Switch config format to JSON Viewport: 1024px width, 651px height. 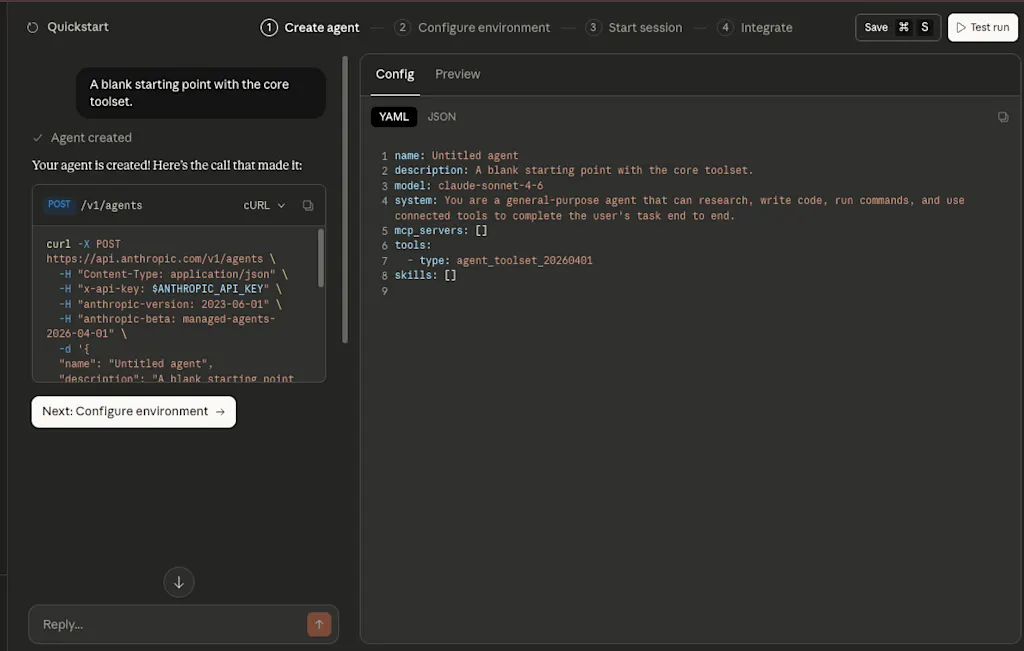441,117
